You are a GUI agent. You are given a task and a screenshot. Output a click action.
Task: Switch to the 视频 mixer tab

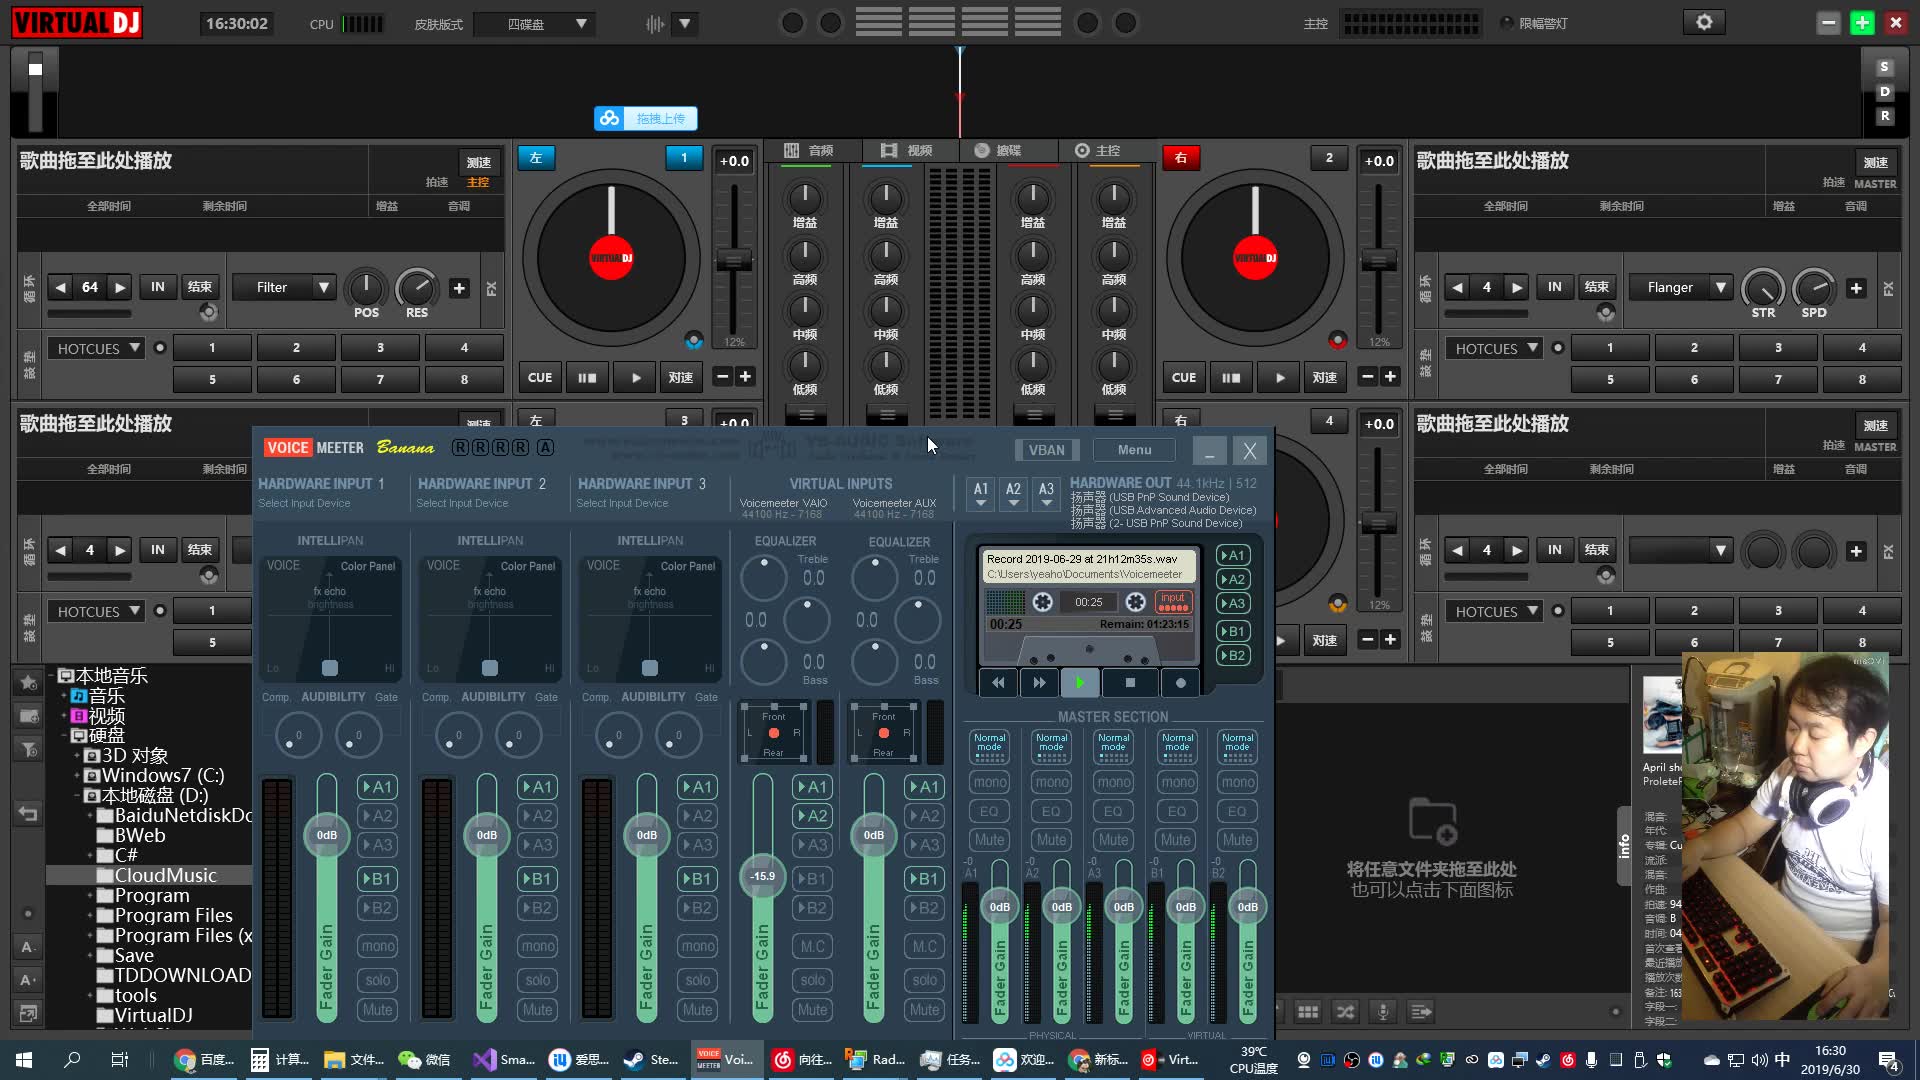click(907, 150)
